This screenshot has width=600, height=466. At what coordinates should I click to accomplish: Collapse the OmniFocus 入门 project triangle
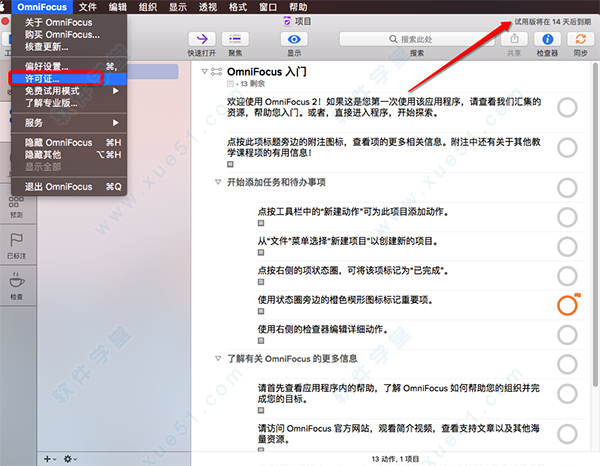(x=205, y=72)
